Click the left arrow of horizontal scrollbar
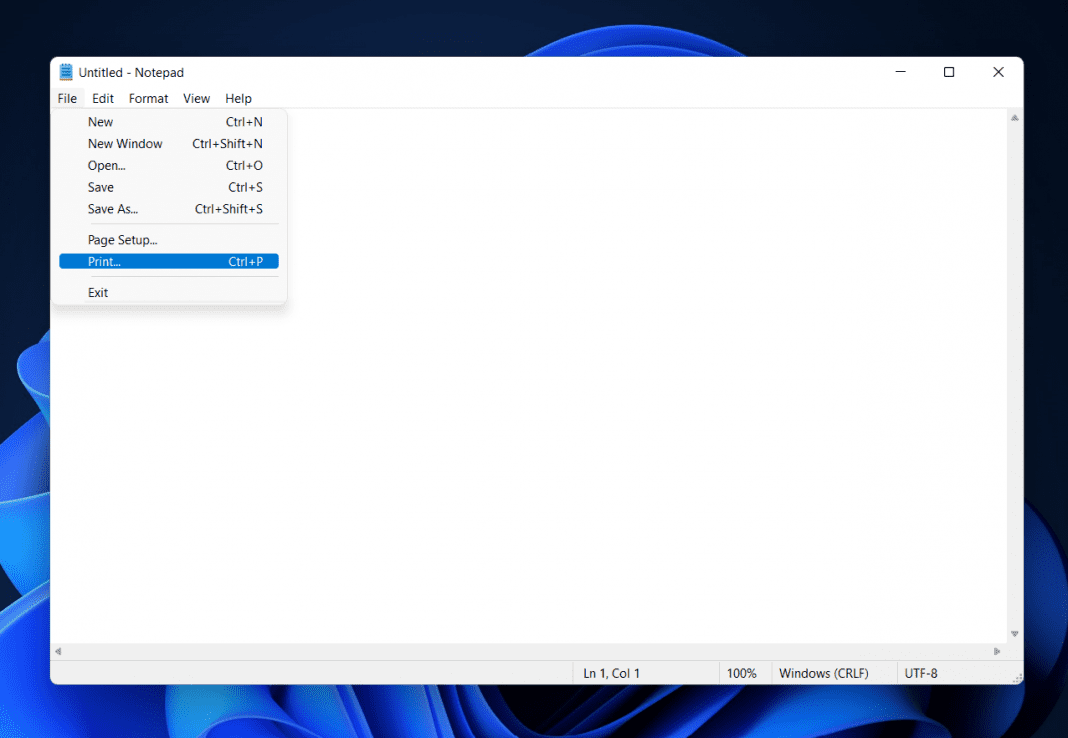 (58, 650)
